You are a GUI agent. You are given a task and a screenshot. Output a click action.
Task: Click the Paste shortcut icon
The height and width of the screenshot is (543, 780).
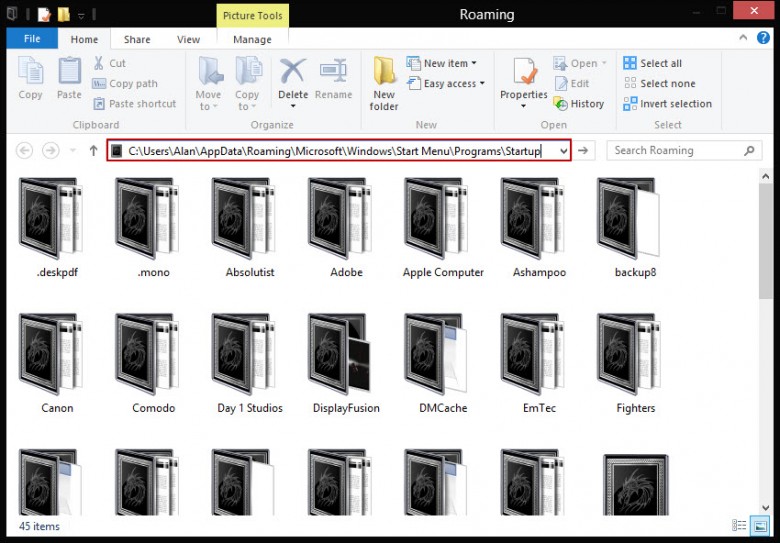(99, 103)
